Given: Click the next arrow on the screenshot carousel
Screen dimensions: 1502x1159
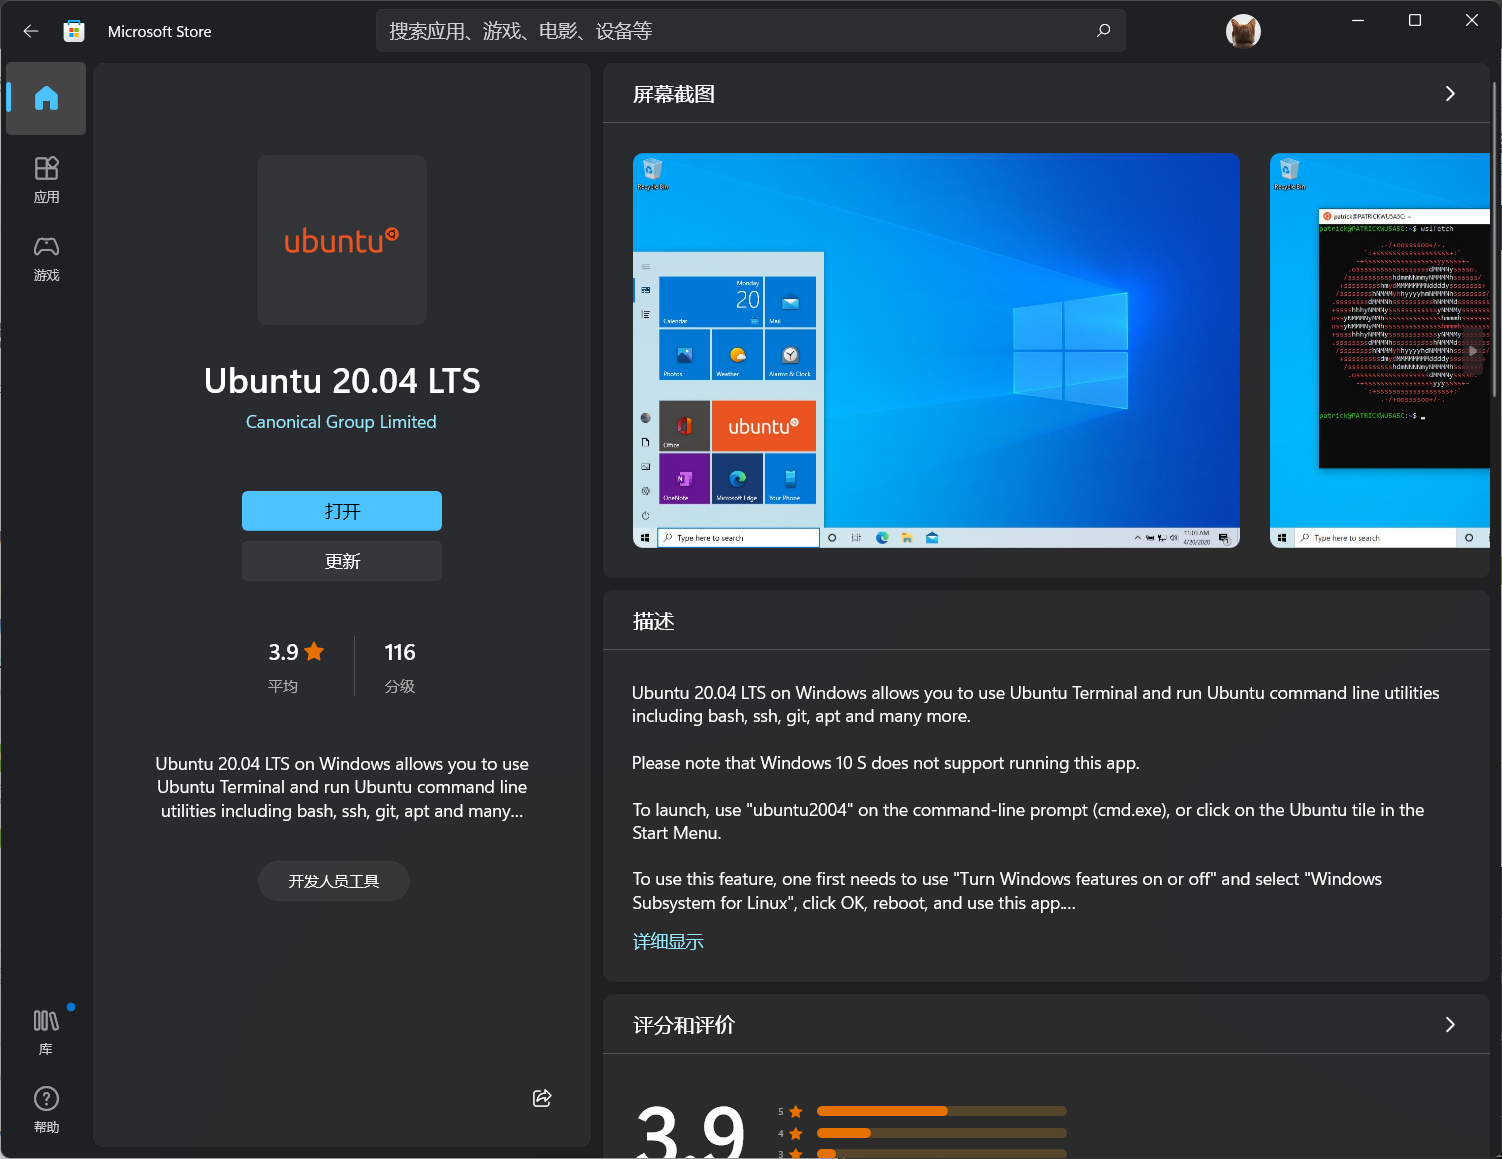Looking at the screenshot, I should coord(1473,351).
